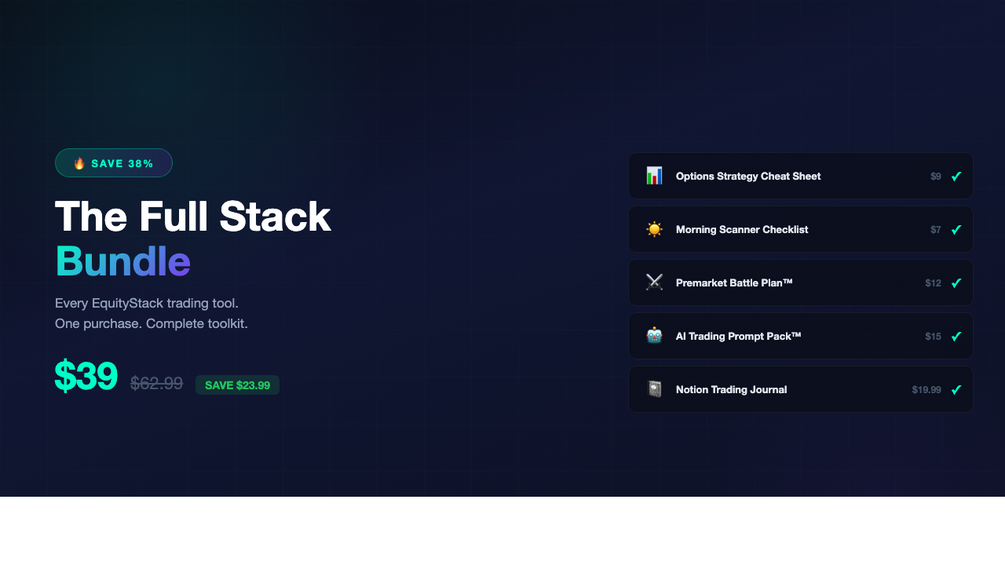Click the $9 price on the Options row

[936, 176]
